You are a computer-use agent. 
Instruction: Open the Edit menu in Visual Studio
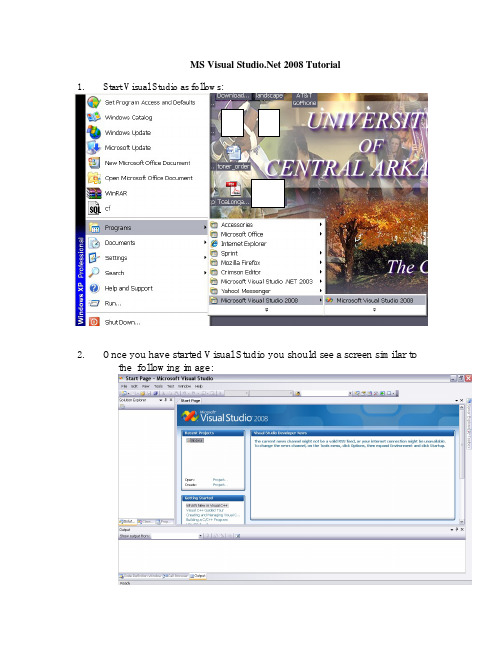pos(134,386)
